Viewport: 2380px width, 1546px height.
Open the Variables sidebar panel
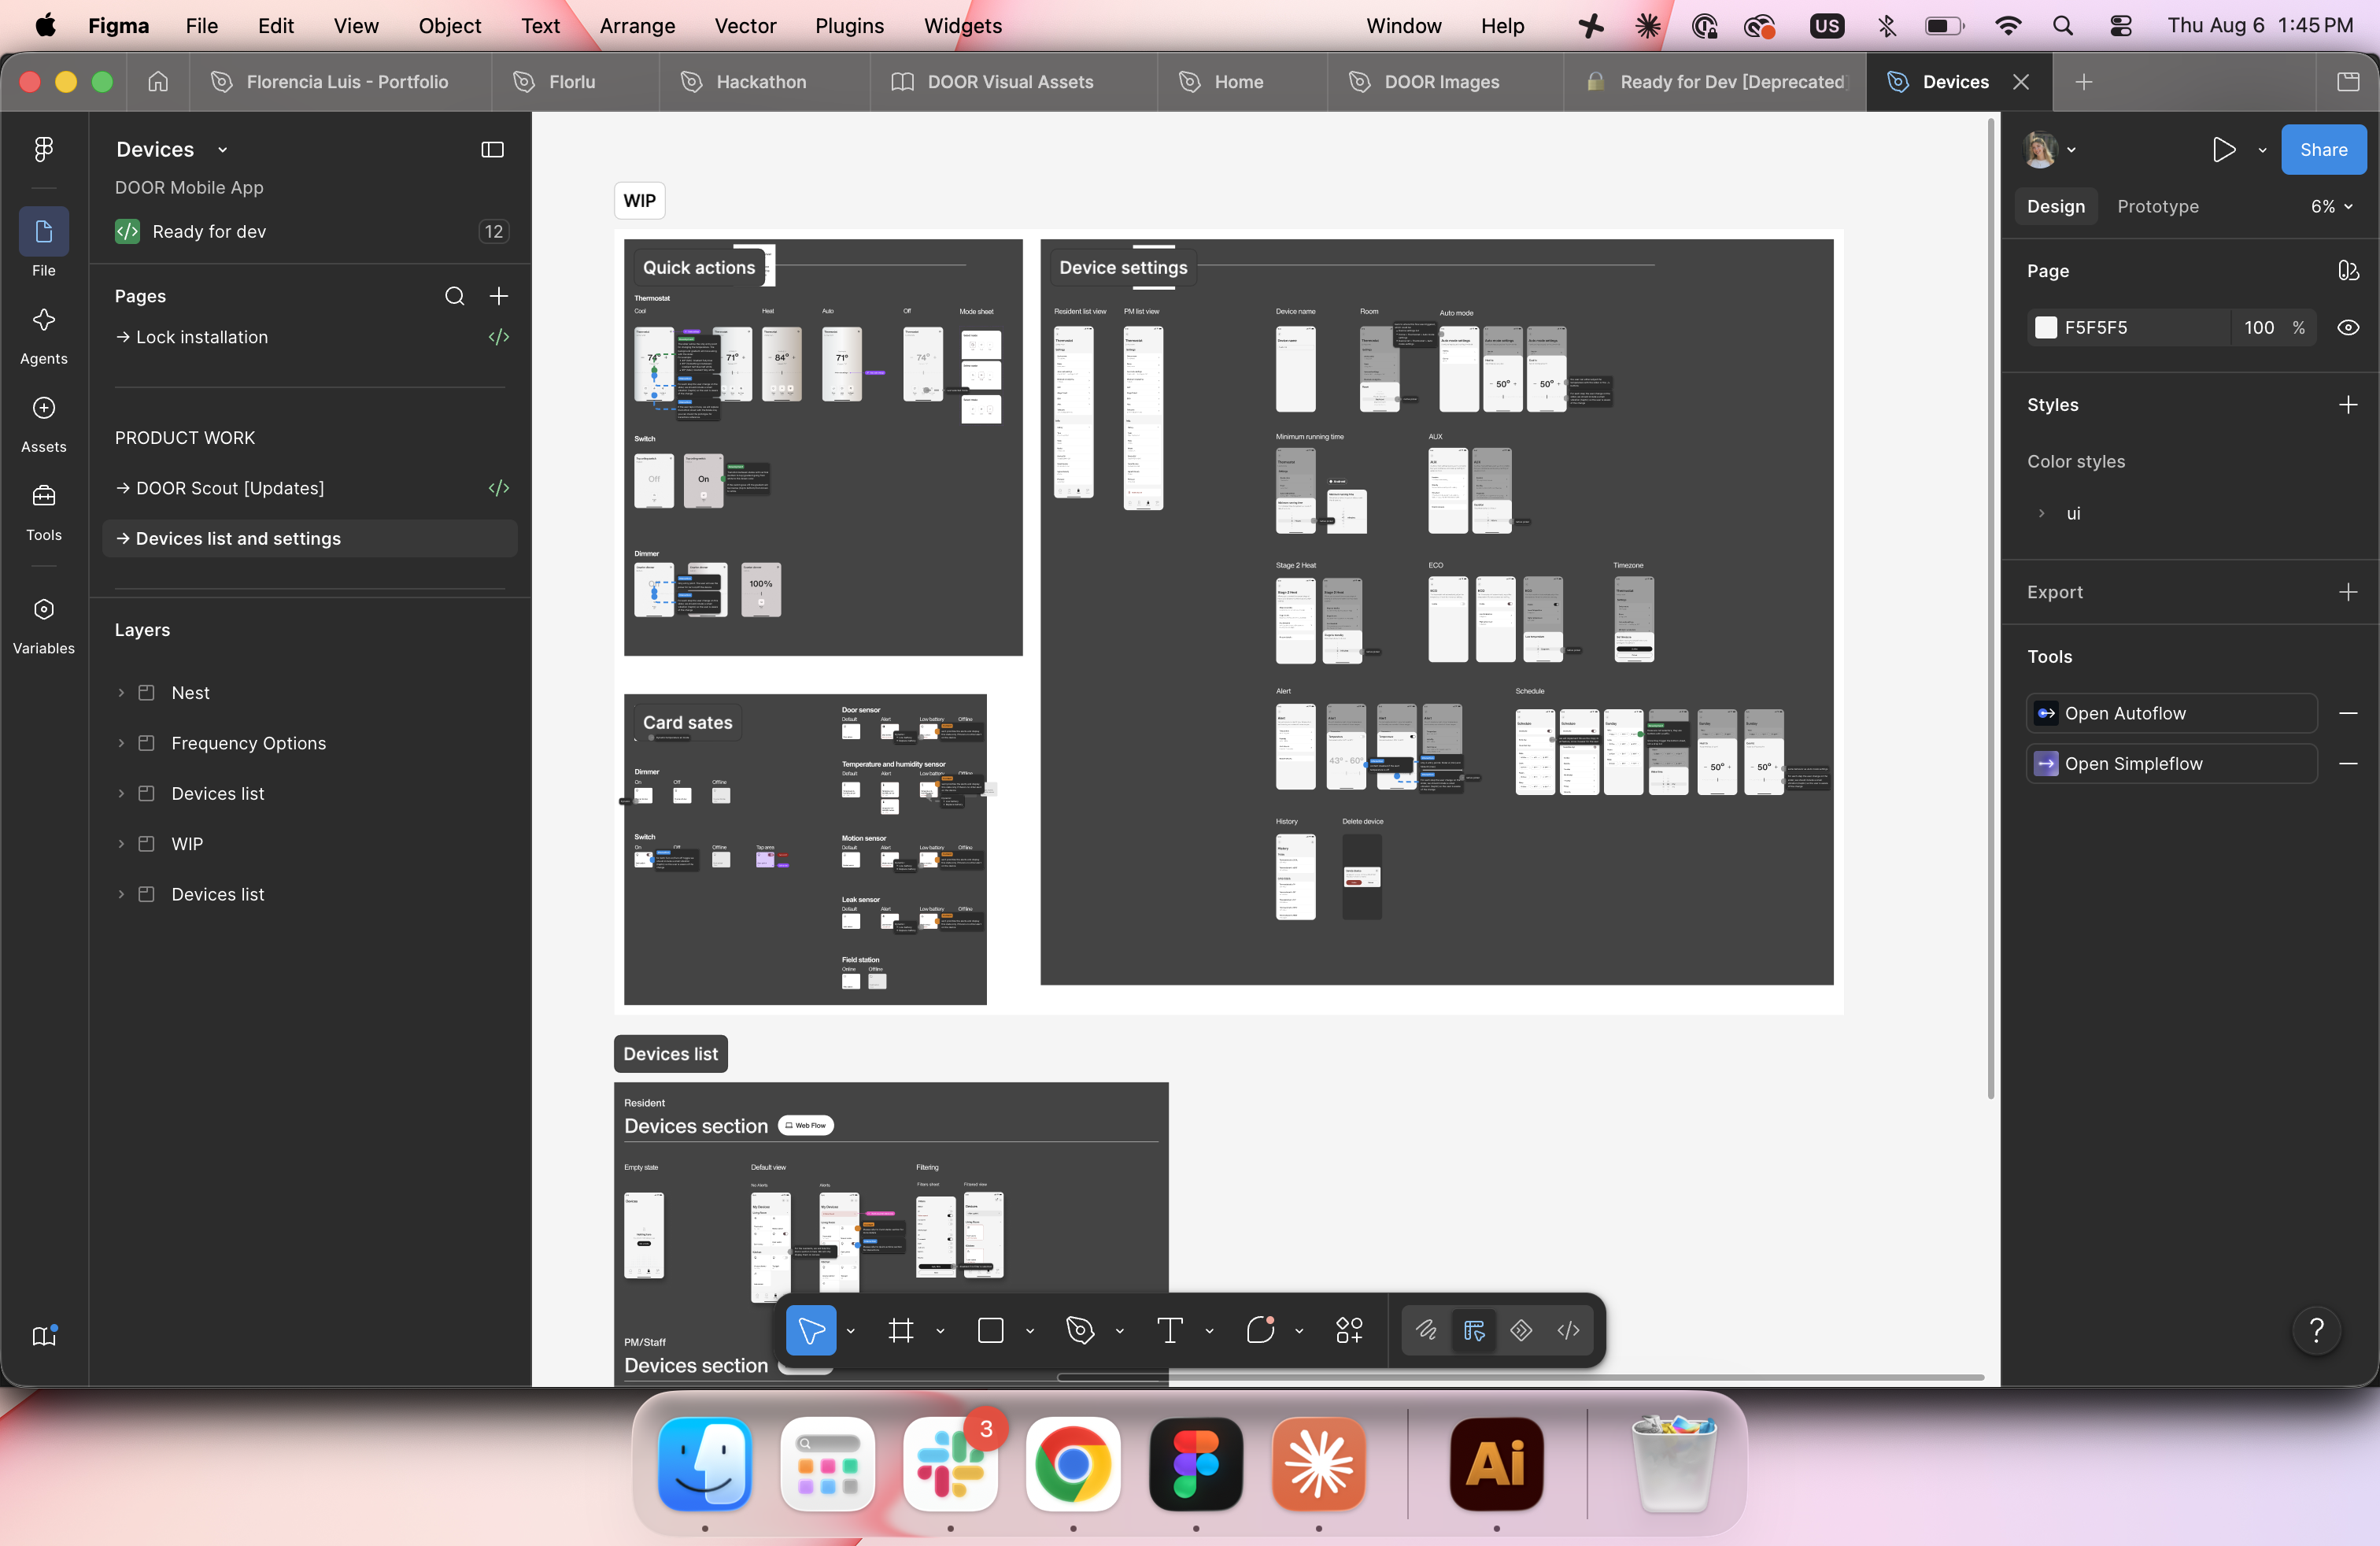tap(44, 609)
